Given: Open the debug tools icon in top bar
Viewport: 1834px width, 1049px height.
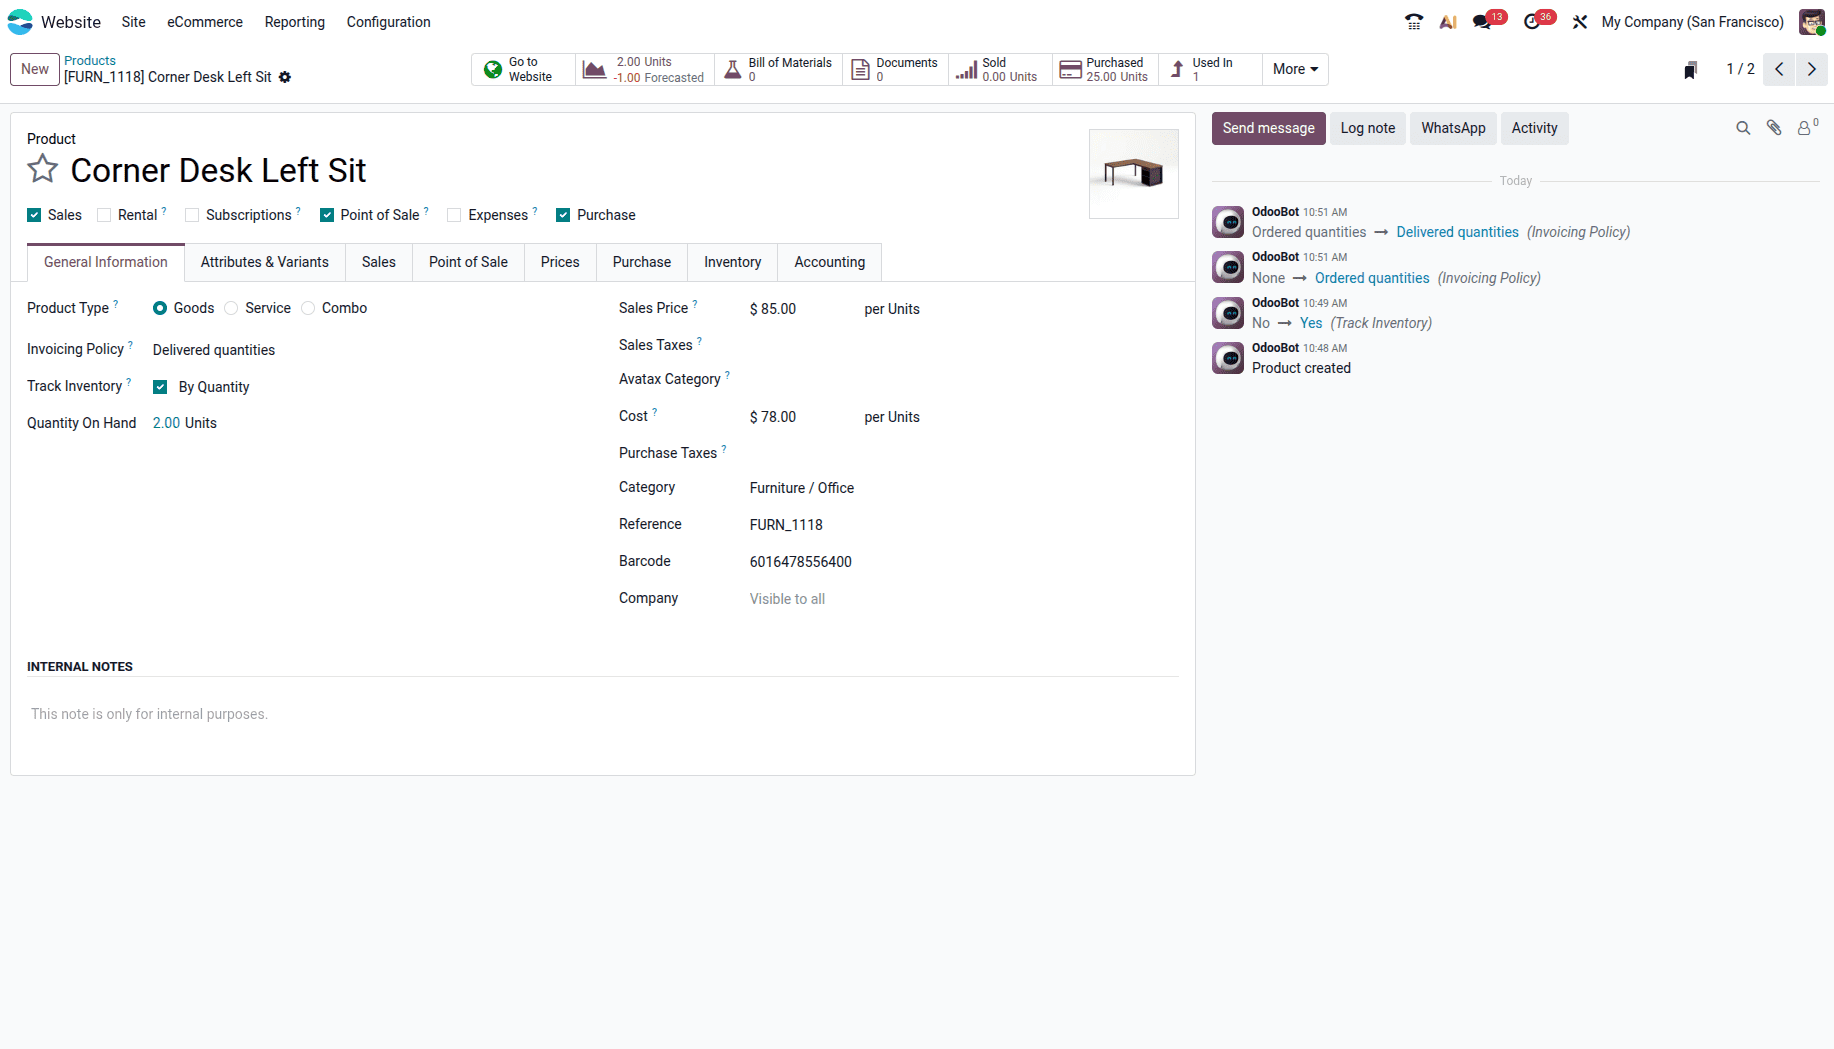Looking at the screenshot, I should [x=1580, y=22].
